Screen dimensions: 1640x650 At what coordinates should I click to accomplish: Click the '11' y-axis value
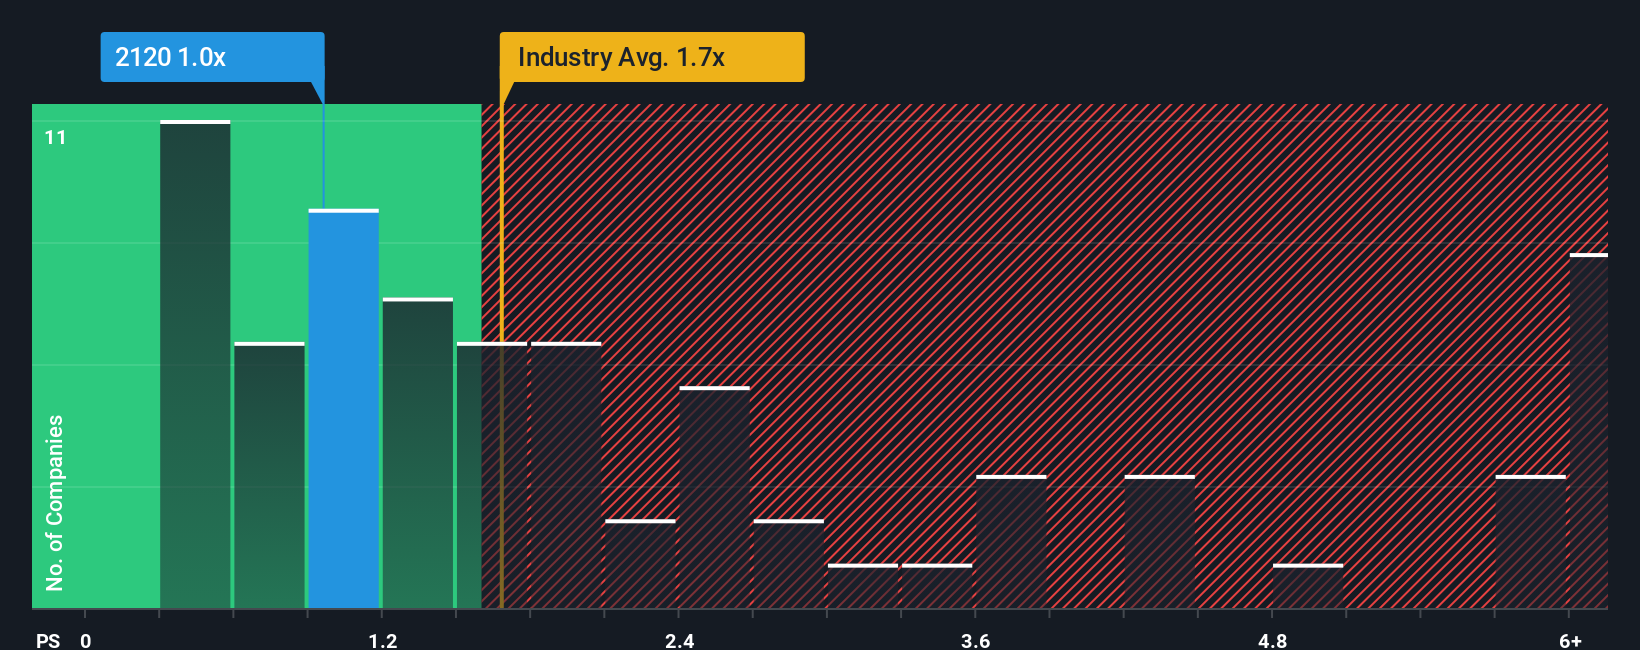click(56, 138)
